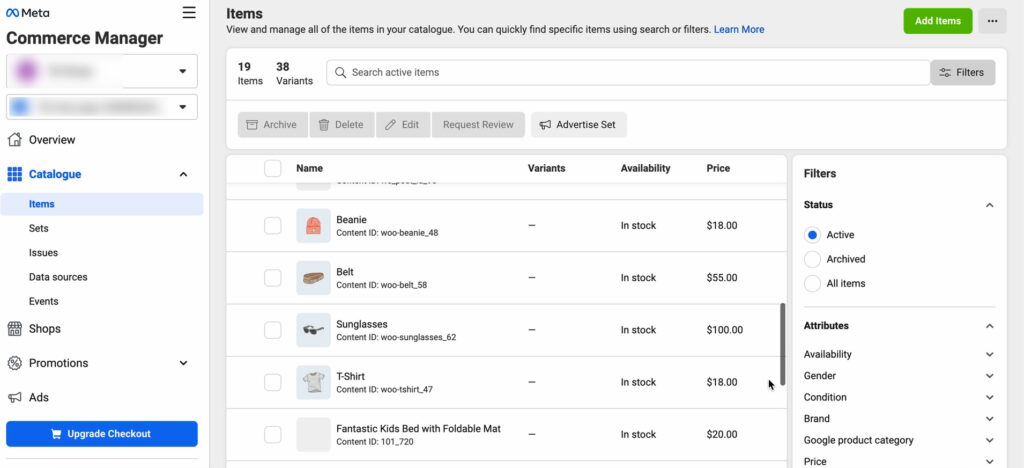This screenshot has height=468, width=1024.
Task: Open the Sets page in sidebar
Action: point(39,228)
